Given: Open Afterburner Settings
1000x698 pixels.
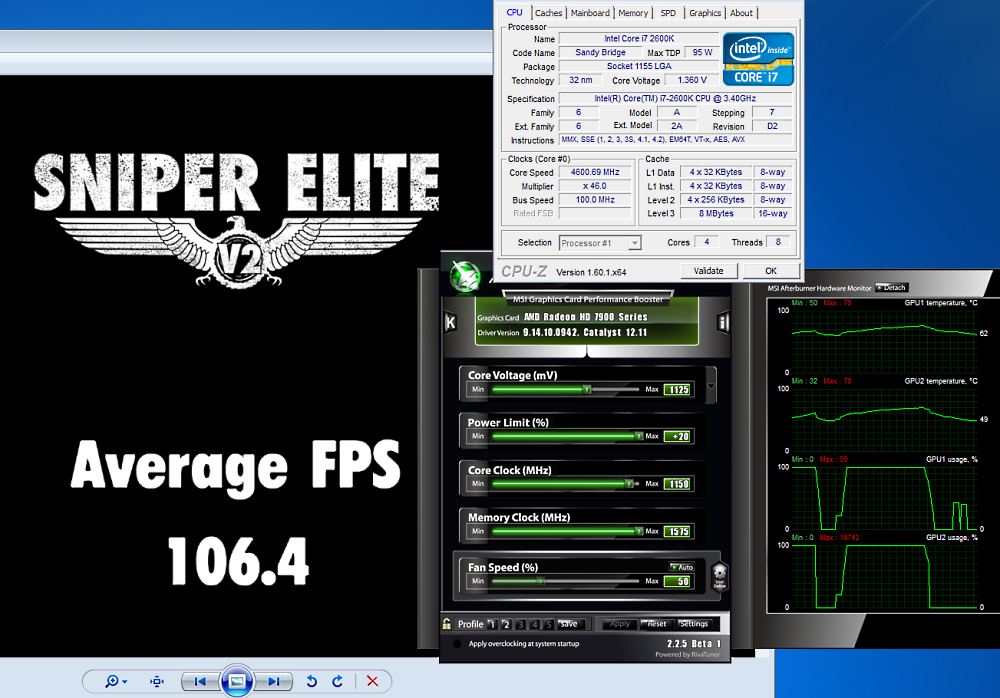Looking at the screenshot, I should click(693, 624).
